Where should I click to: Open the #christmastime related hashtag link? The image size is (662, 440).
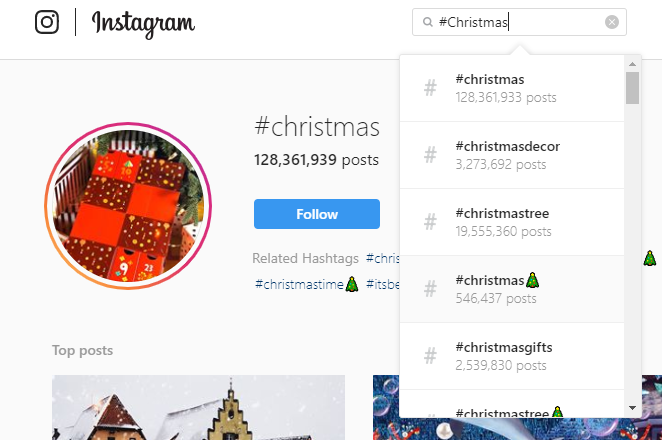click(x=307, y=284)
